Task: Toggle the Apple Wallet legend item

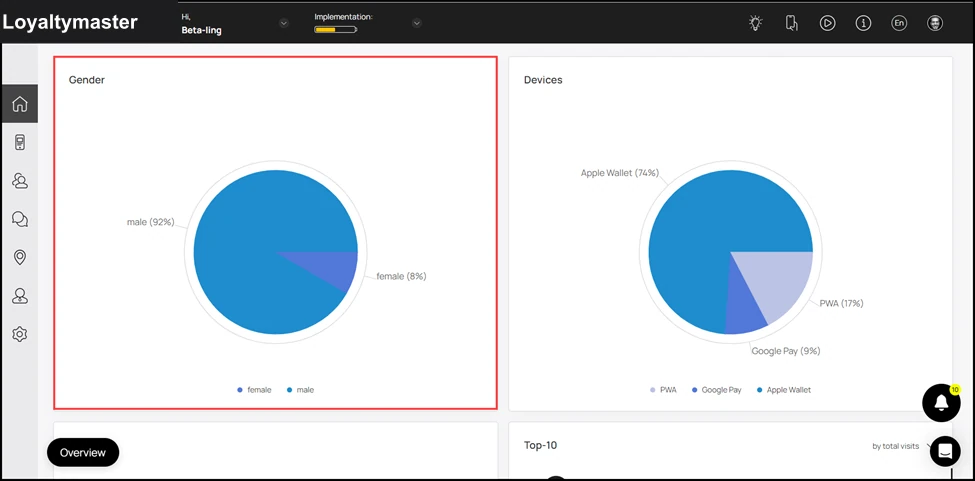Action: click(783, 390)
